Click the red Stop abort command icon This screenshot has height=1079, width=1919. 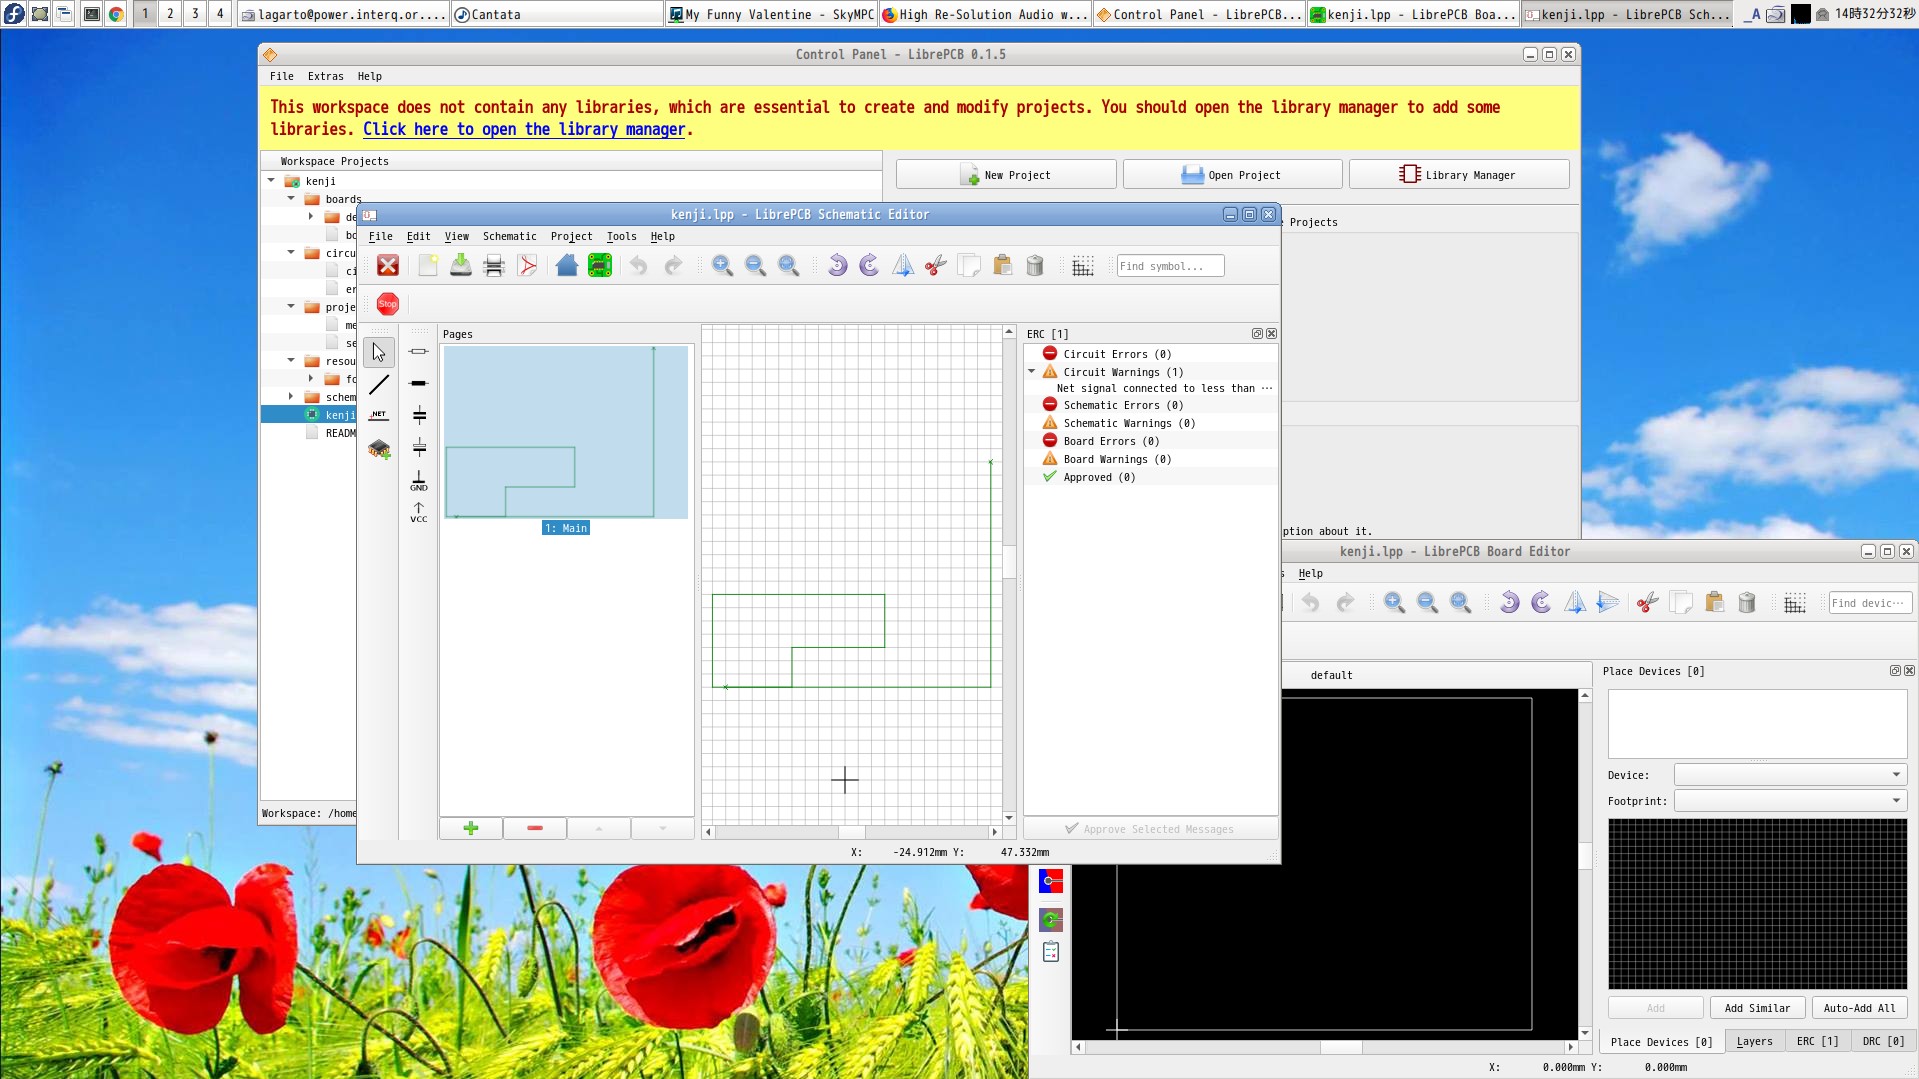pyautogui.click(x=388, y=304)
